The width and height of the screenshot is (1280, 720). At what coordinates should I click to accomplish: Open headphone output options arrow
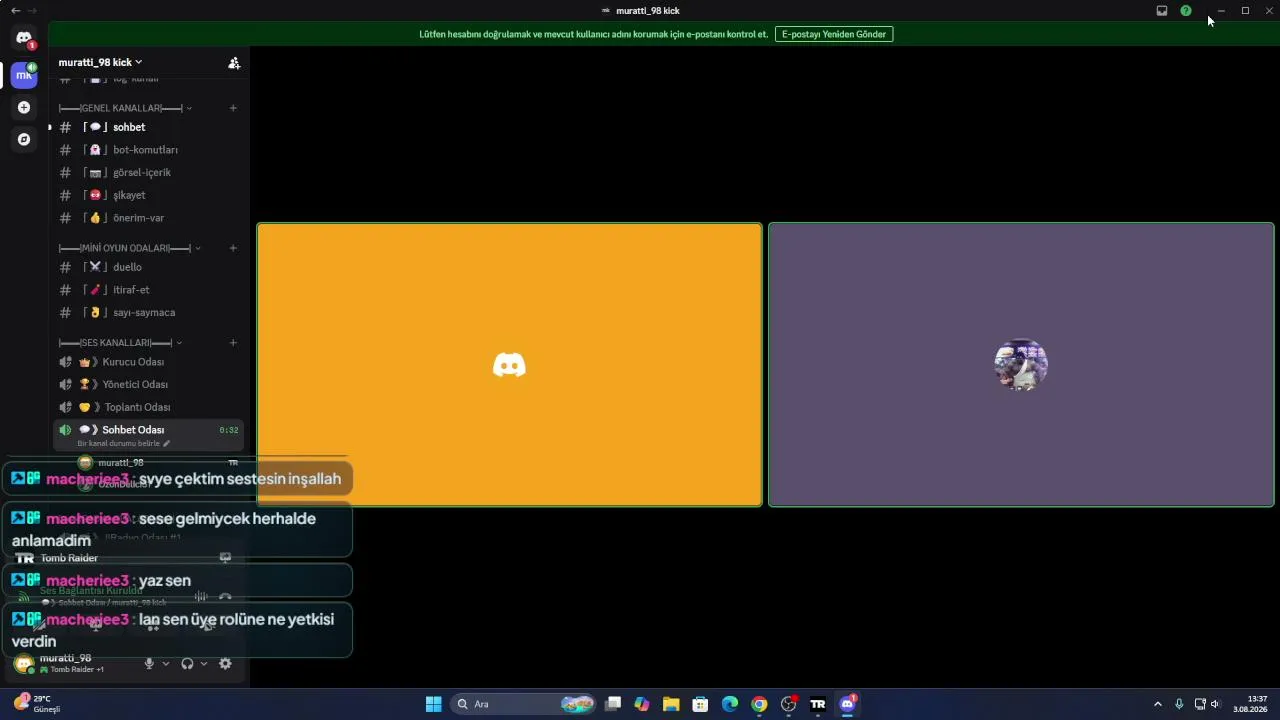(204, 663)
